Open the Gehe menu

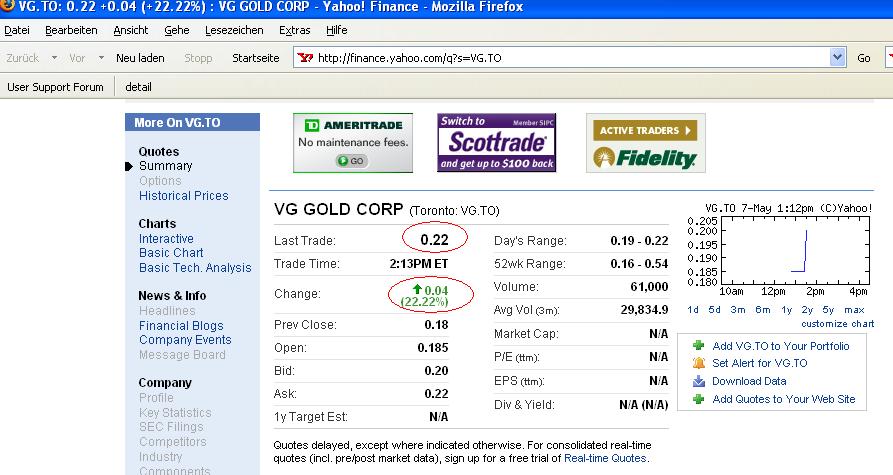coord(177,30)
